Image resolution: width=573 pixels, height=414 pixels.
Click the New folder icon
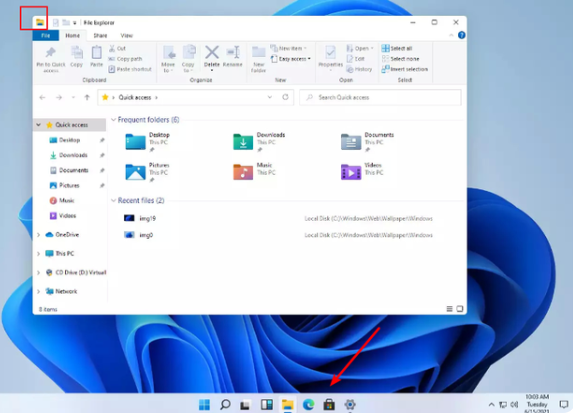point(258,52)
